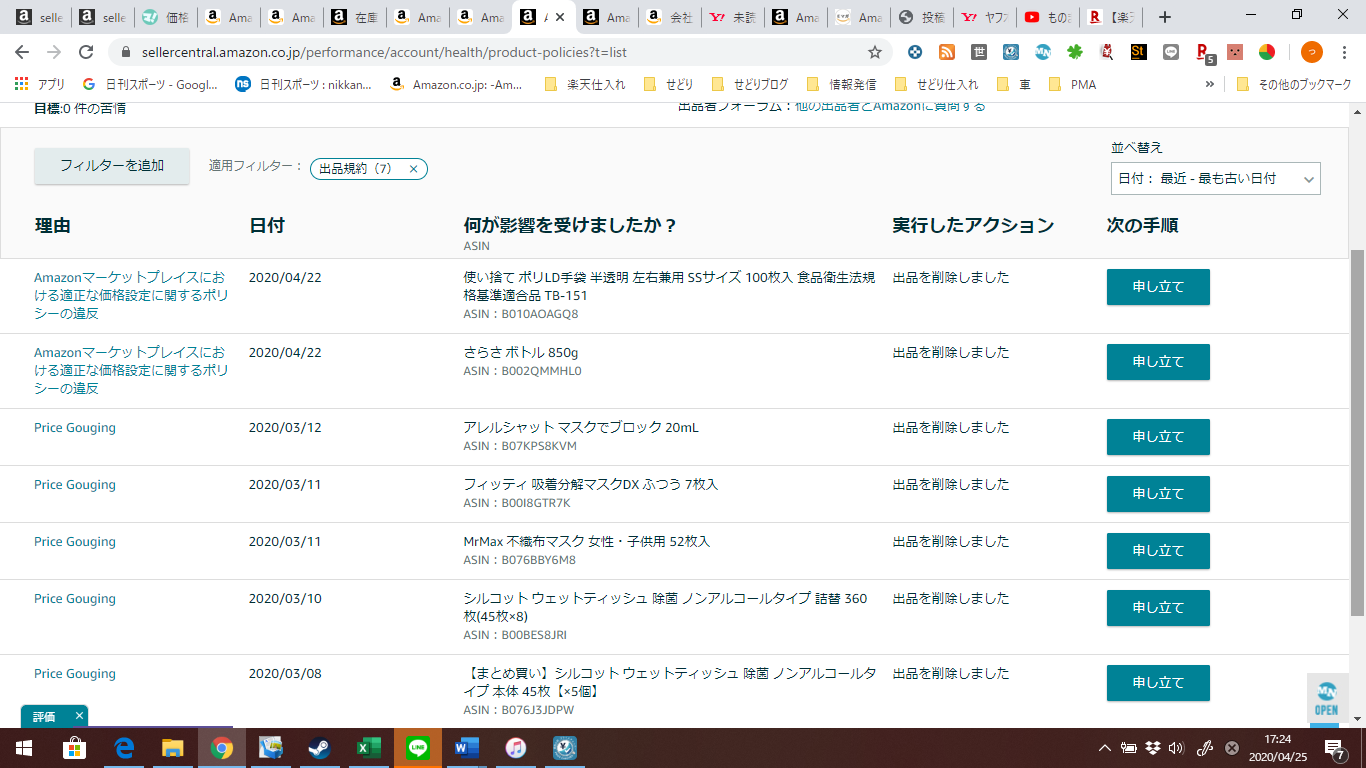Screen dimensions: 1366x768
Task: Open the Rakuten extension with badge 5
Action: pyautogui.click(x=1204, y=53)
